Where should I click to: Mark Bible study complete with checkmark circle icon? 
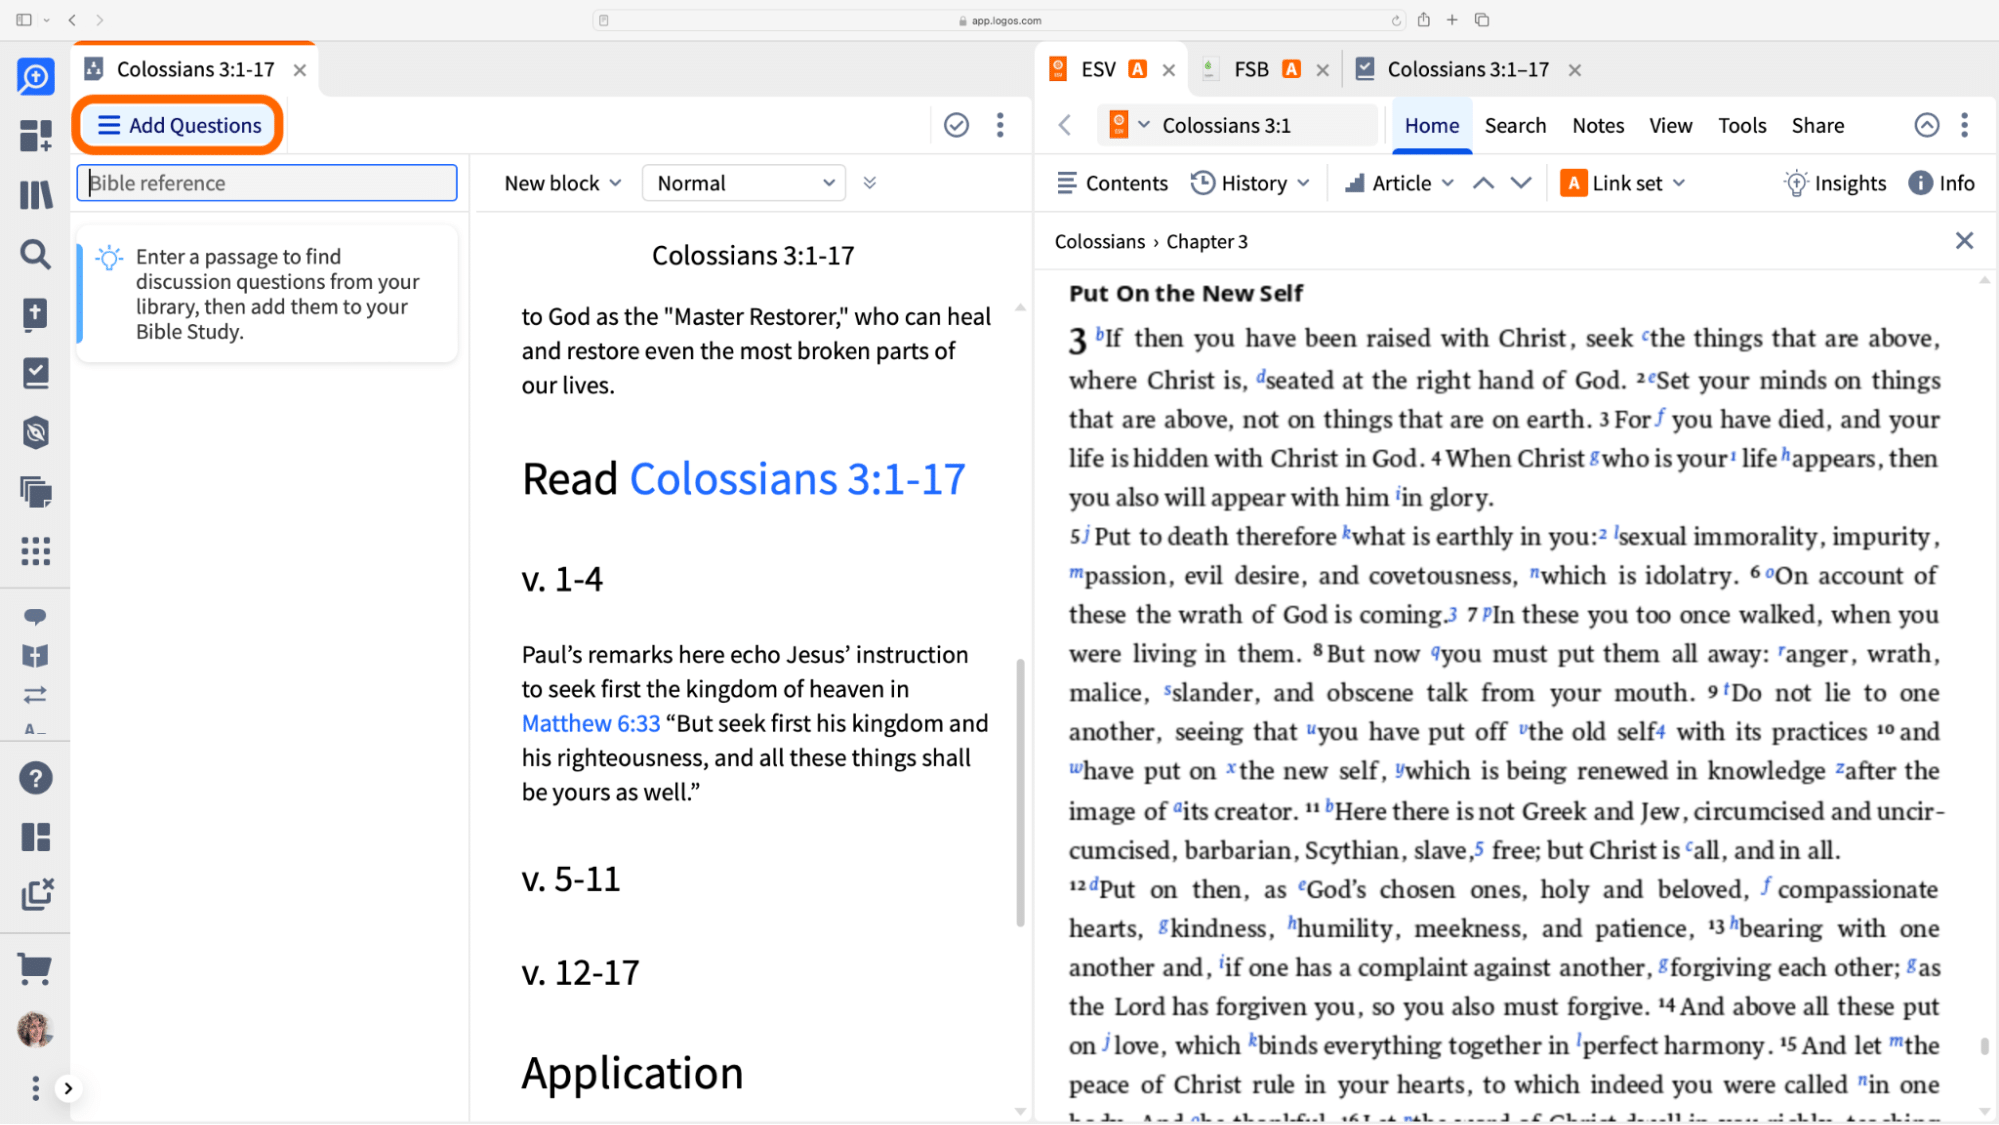tap(956, 125)
